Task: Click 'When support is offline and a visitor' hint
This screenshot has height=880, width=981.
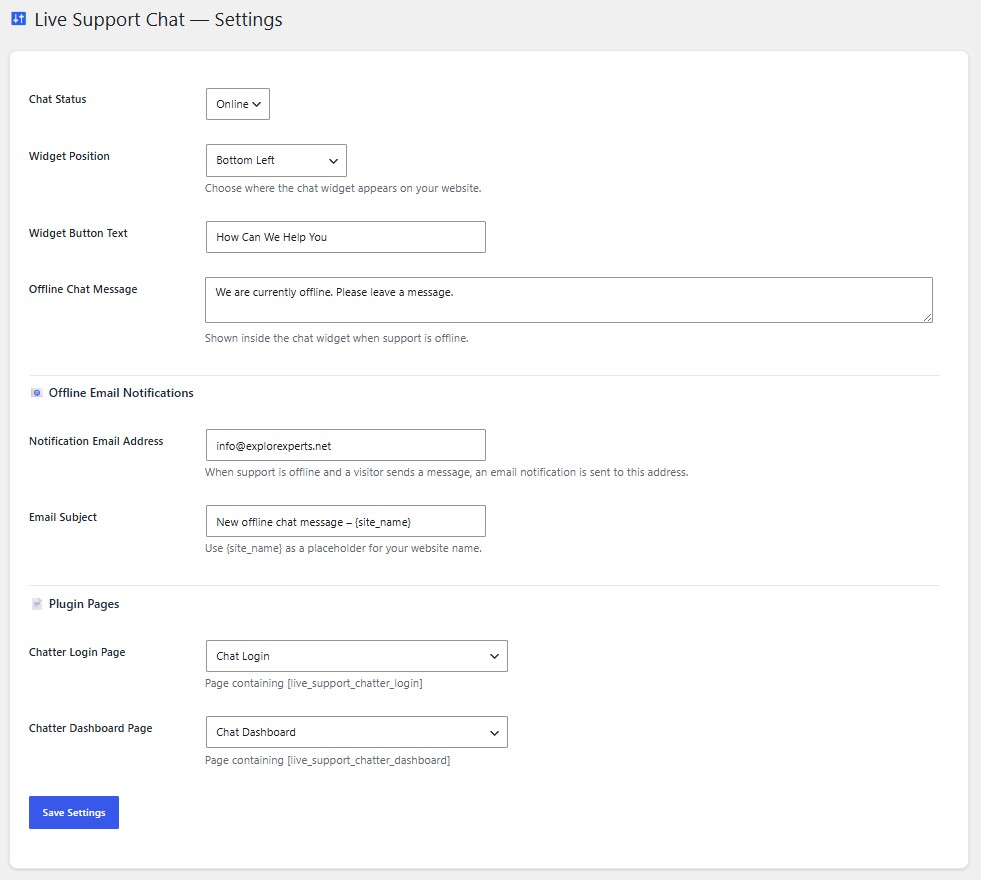Action: (x=447, y=472)
